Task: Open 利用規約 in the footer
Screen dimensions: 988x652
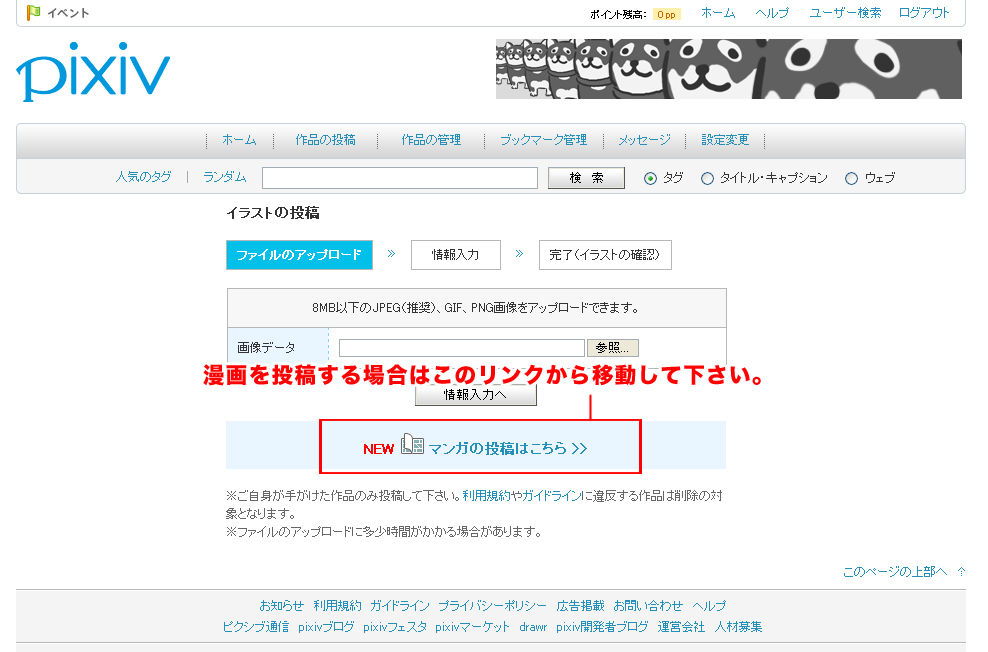Action: 337,605
